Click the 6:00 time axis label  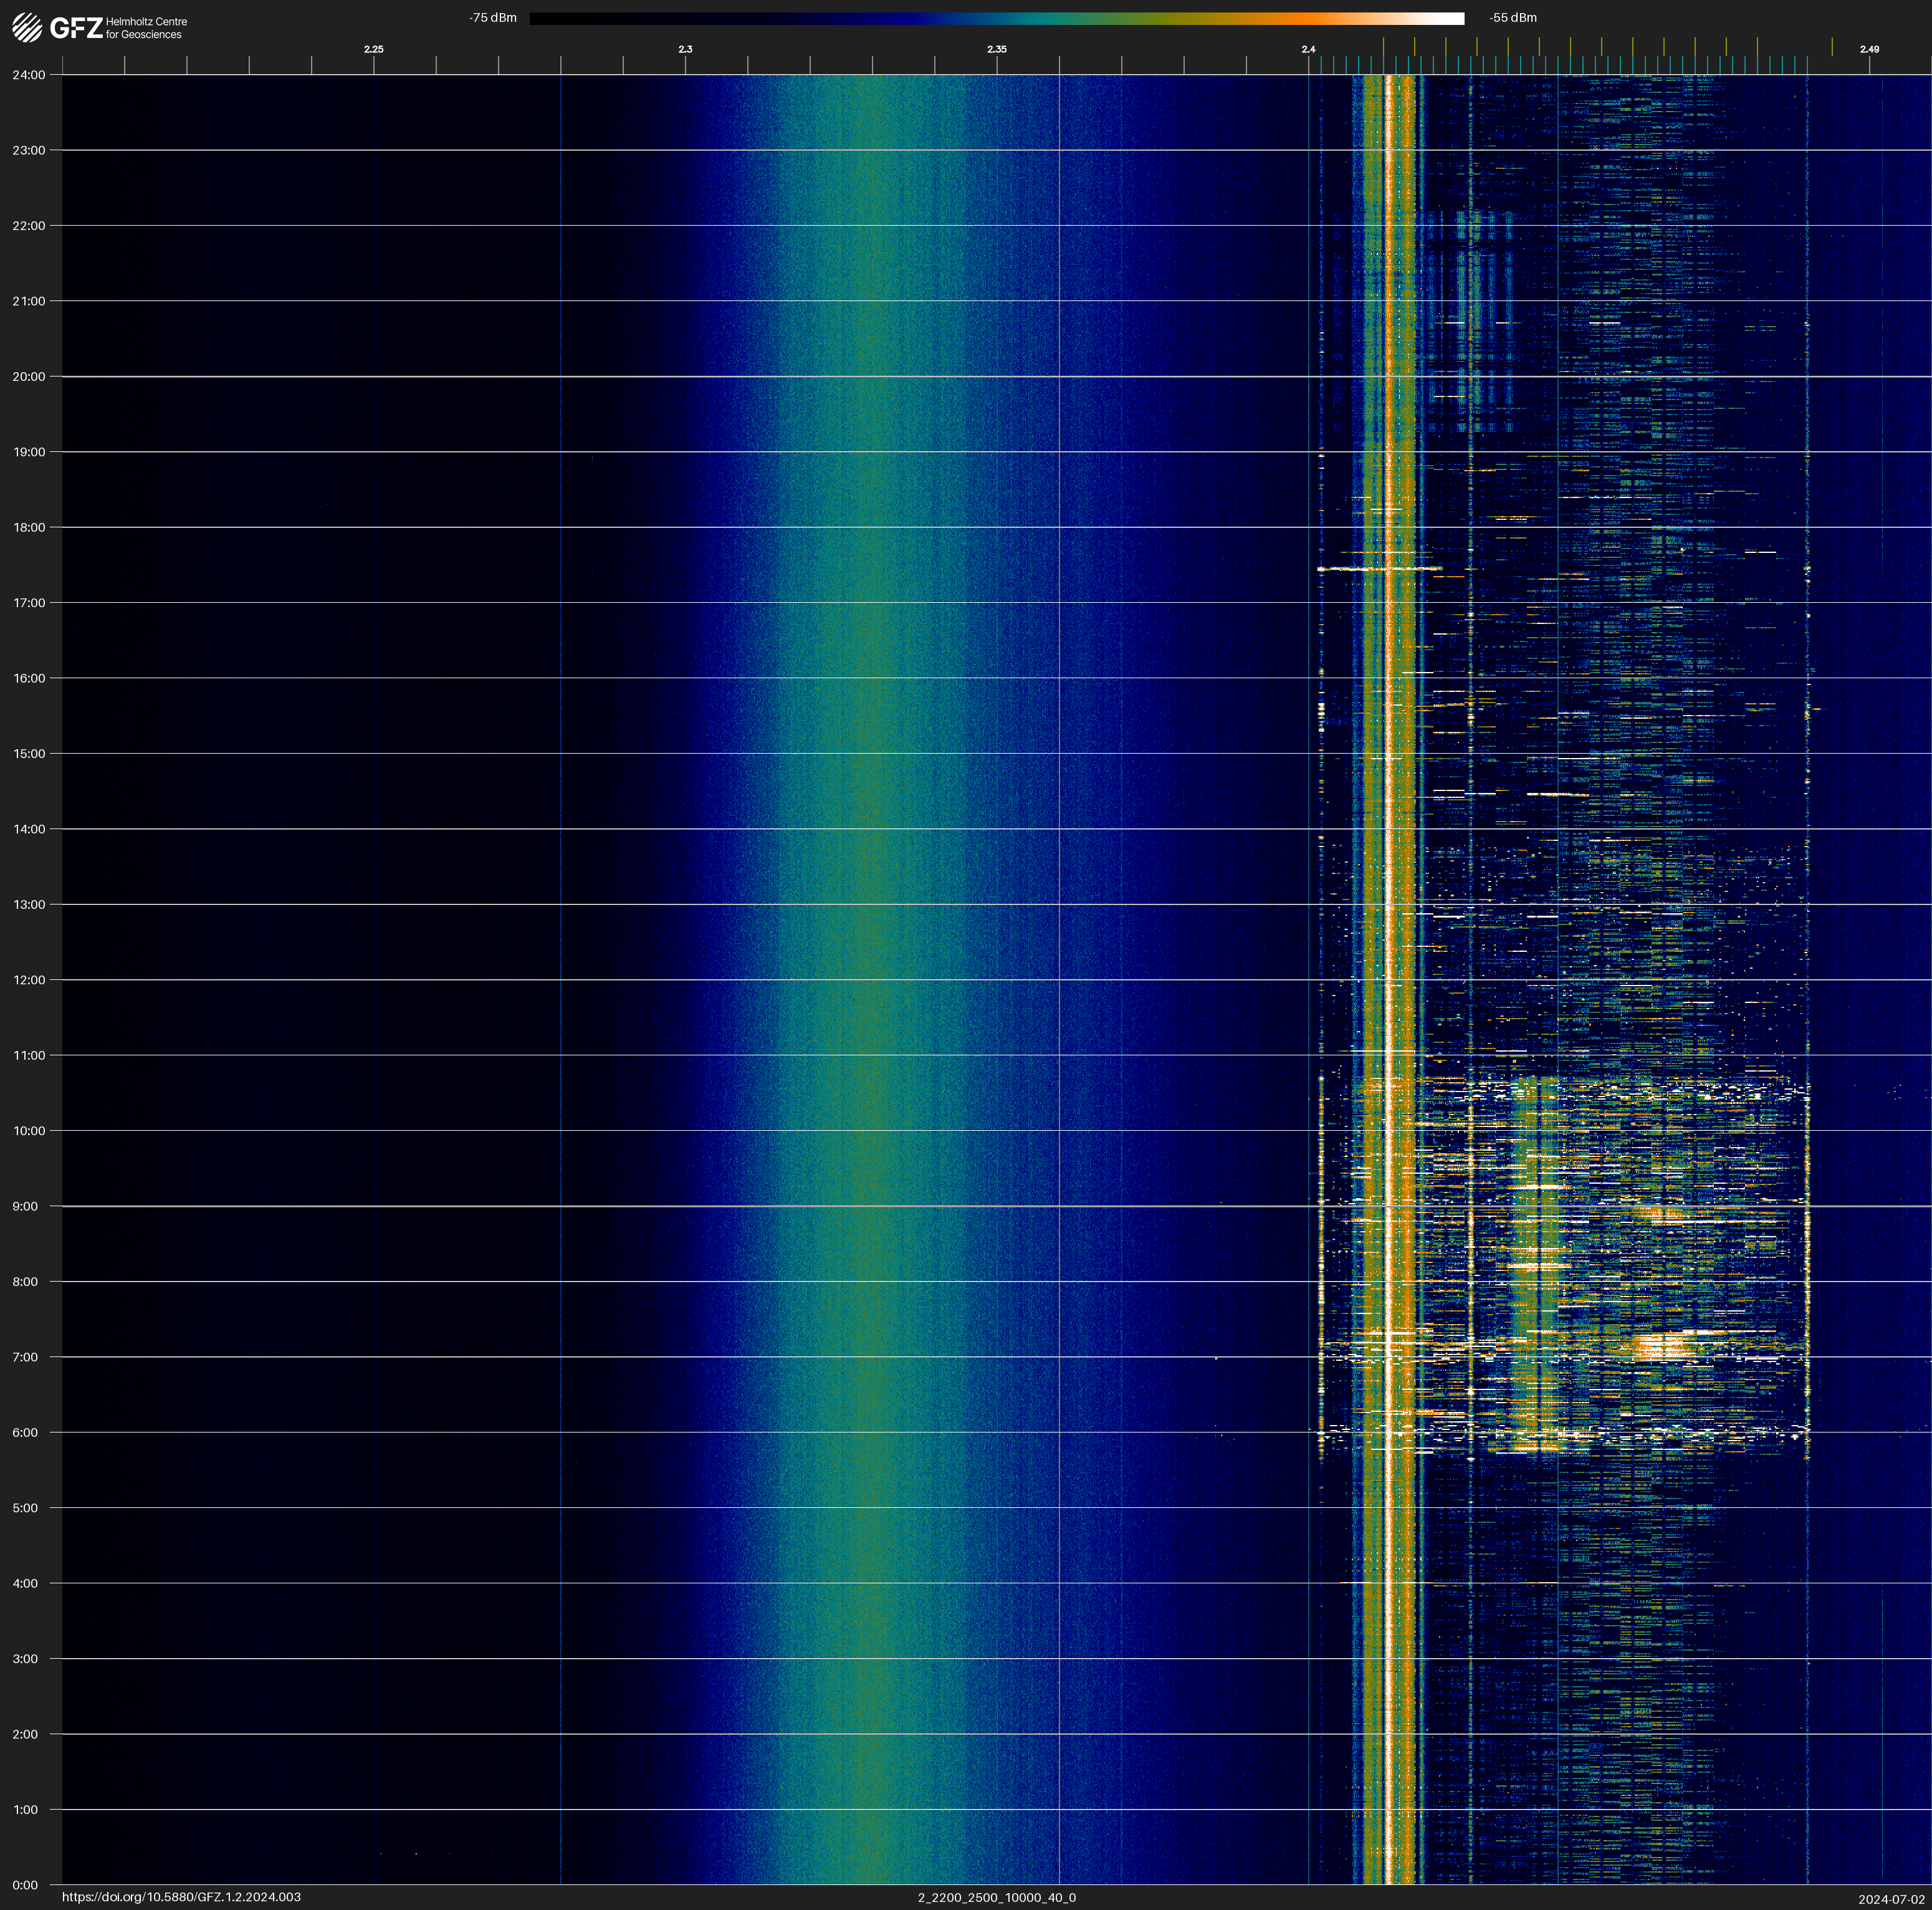(26, 1432)
